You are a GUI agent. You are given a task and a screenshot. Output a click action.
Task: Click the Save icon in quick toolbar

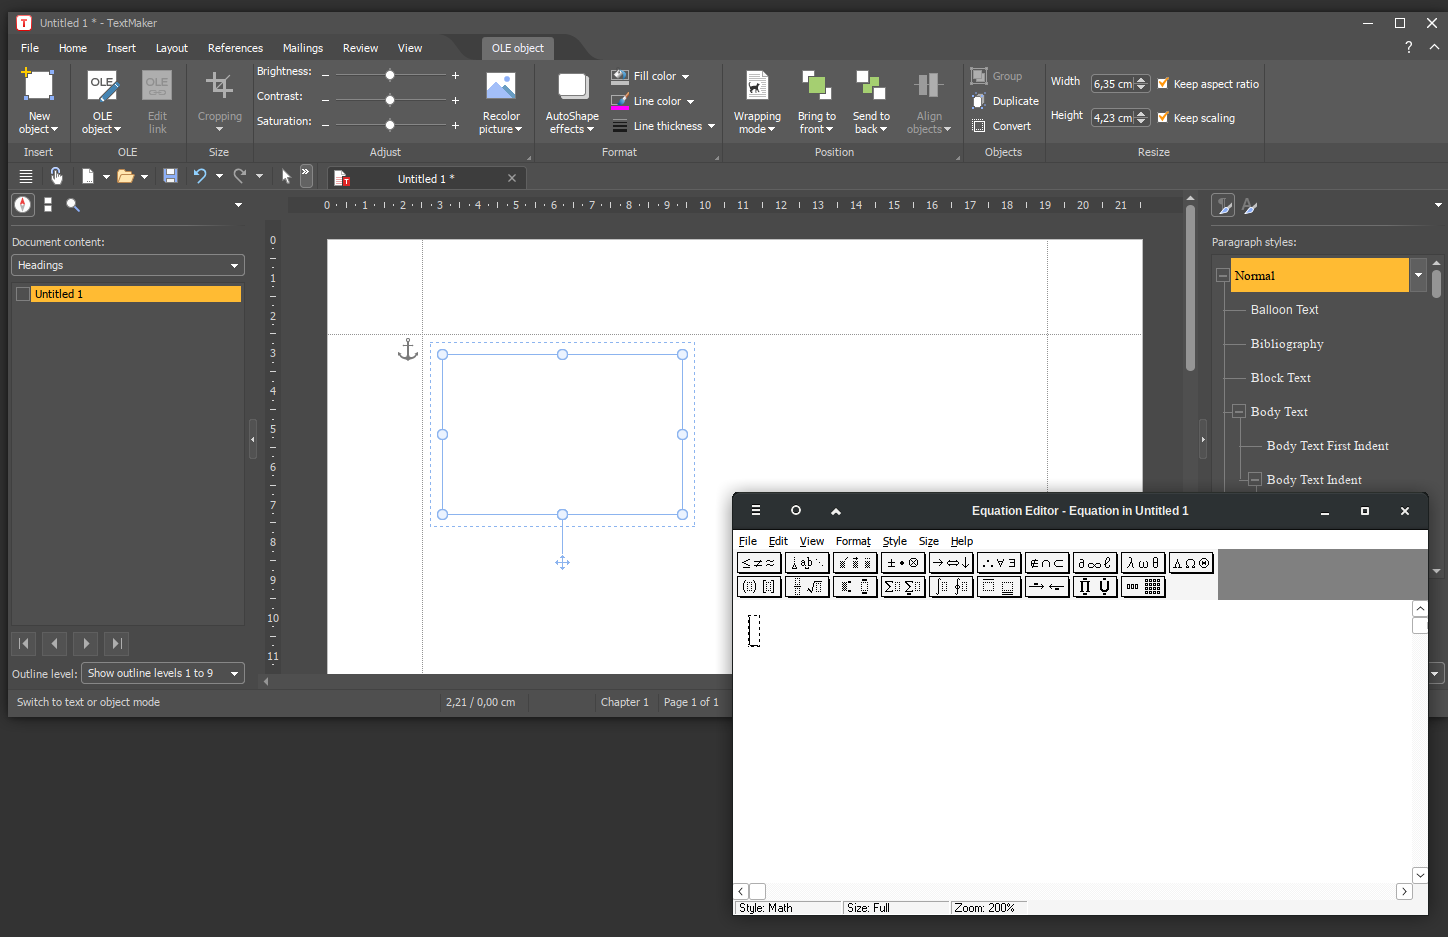coord(170,176)
